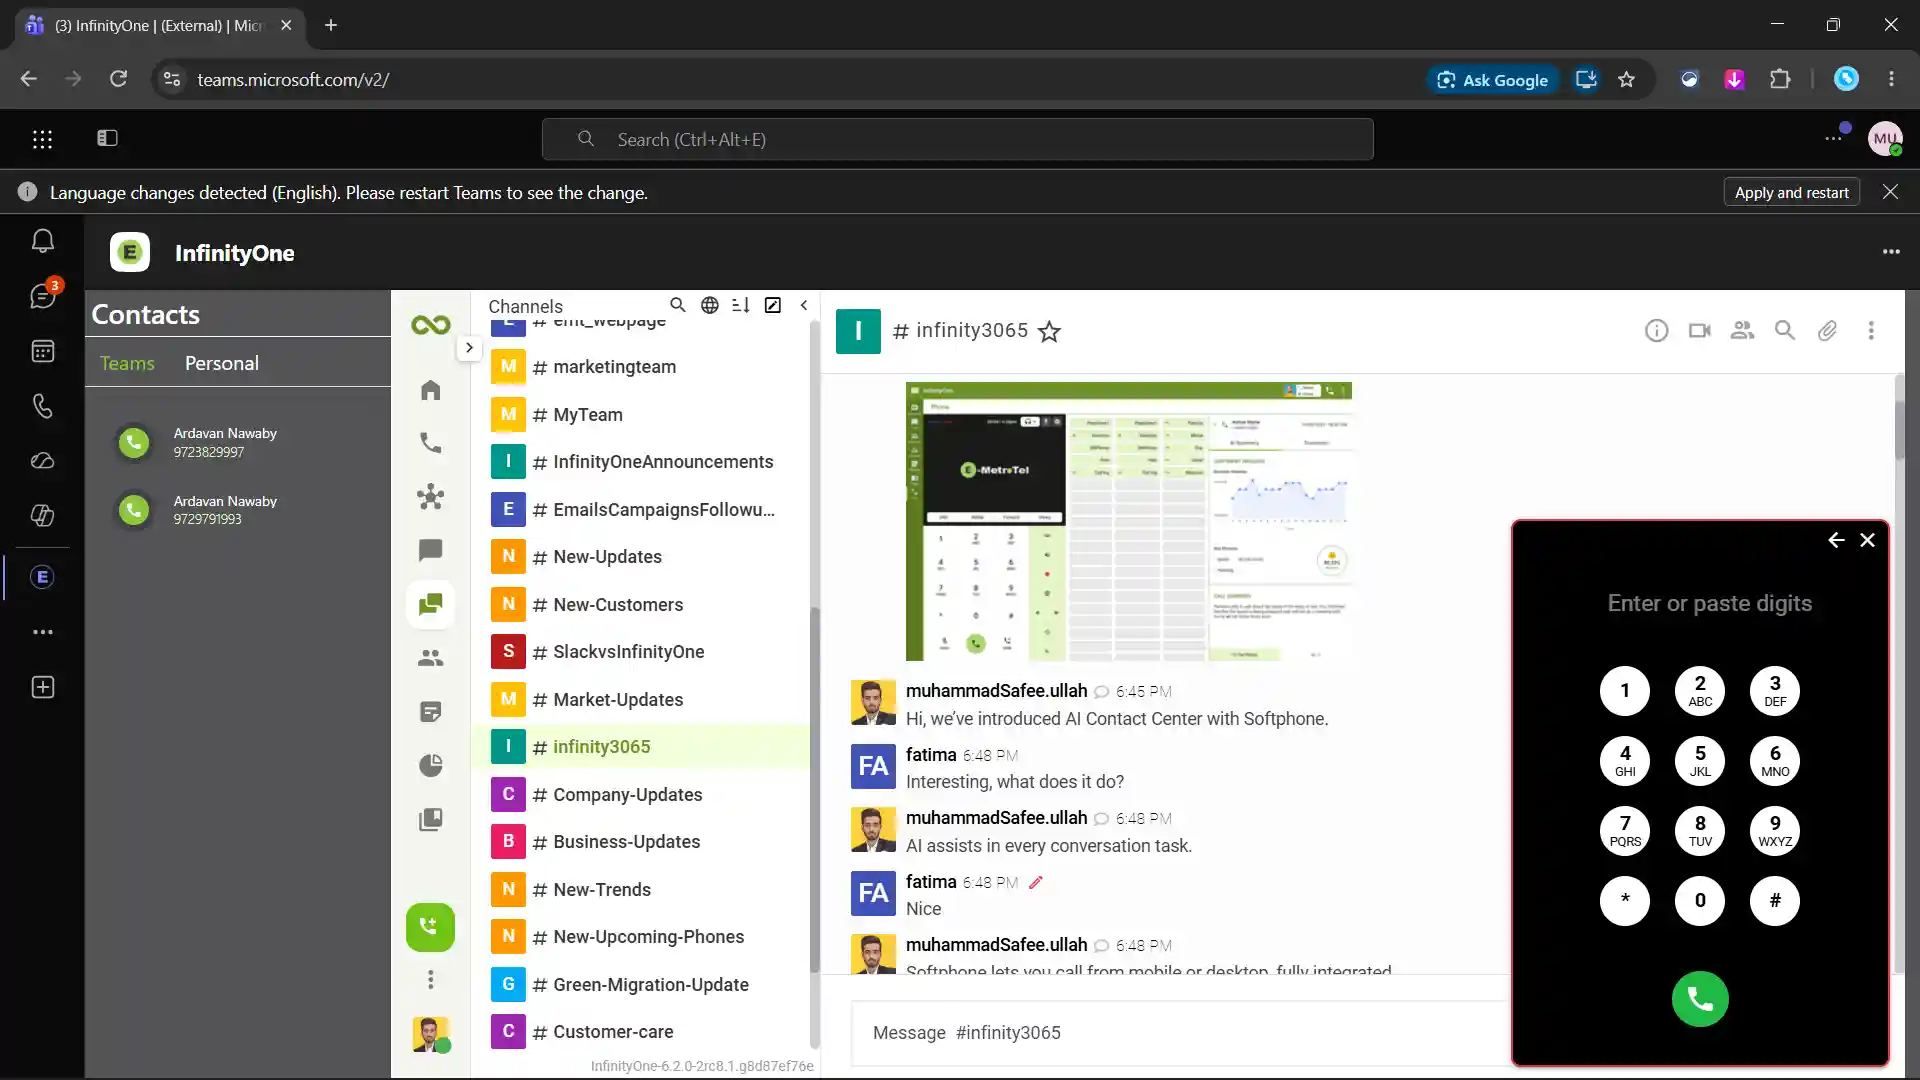Sort channels icon
The height and width of the screenshot is (1080, 1920).
(741, 305)
